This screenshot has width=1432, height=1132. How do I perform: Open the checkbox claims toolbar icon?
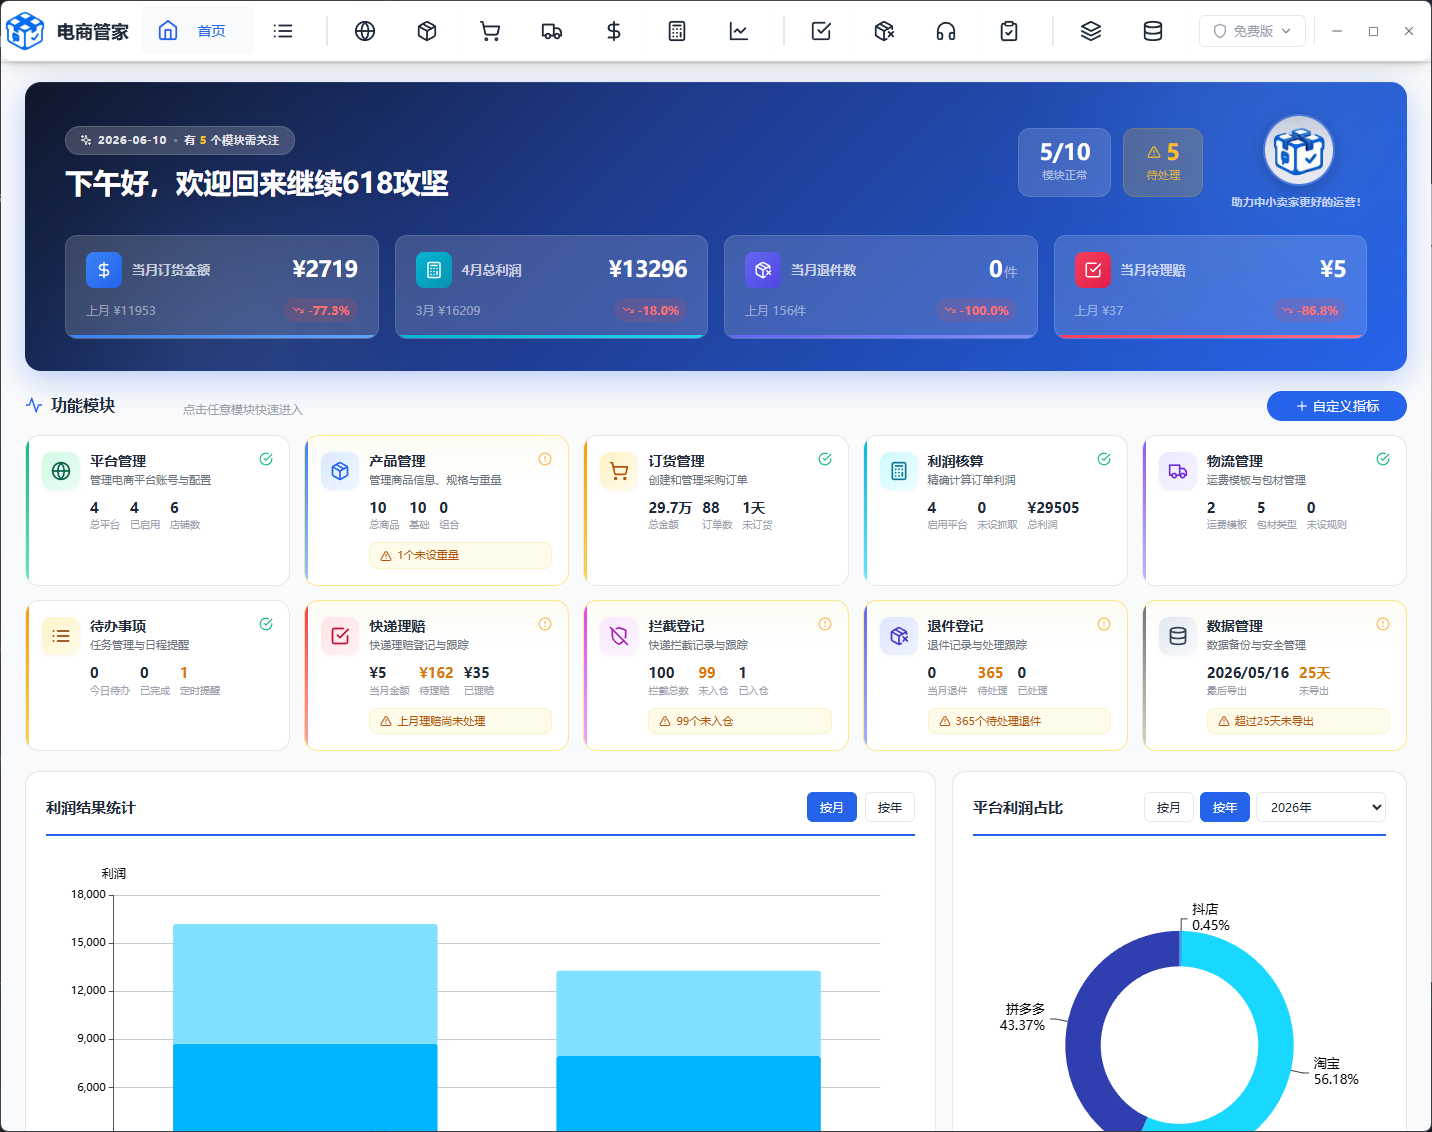[821, 31]
